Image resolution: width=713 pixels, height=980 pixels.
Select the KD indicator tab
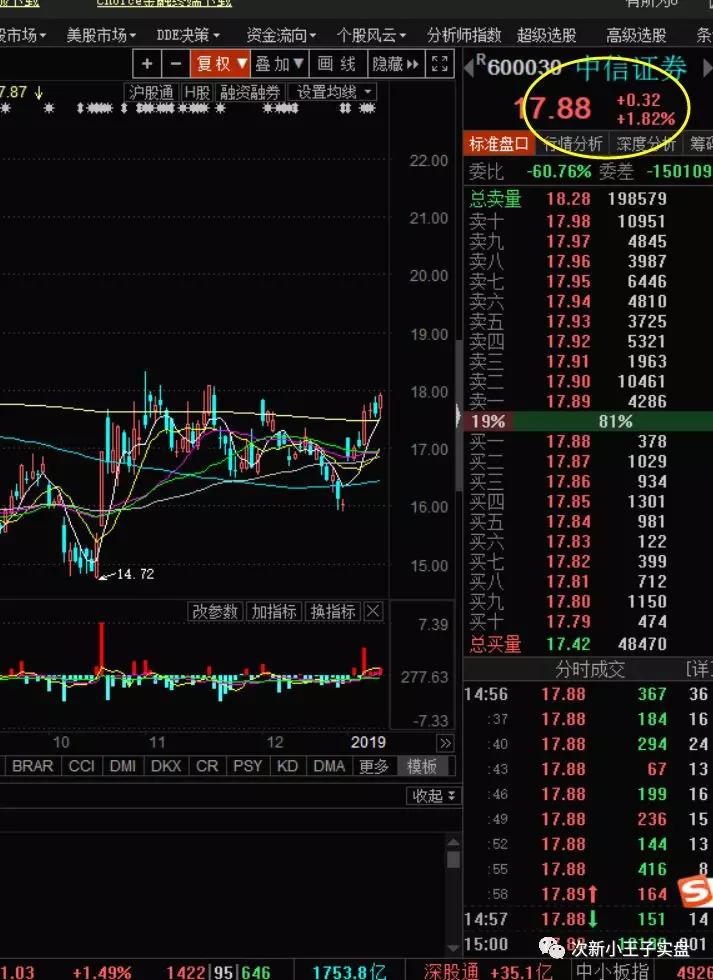tap(287, 766)
